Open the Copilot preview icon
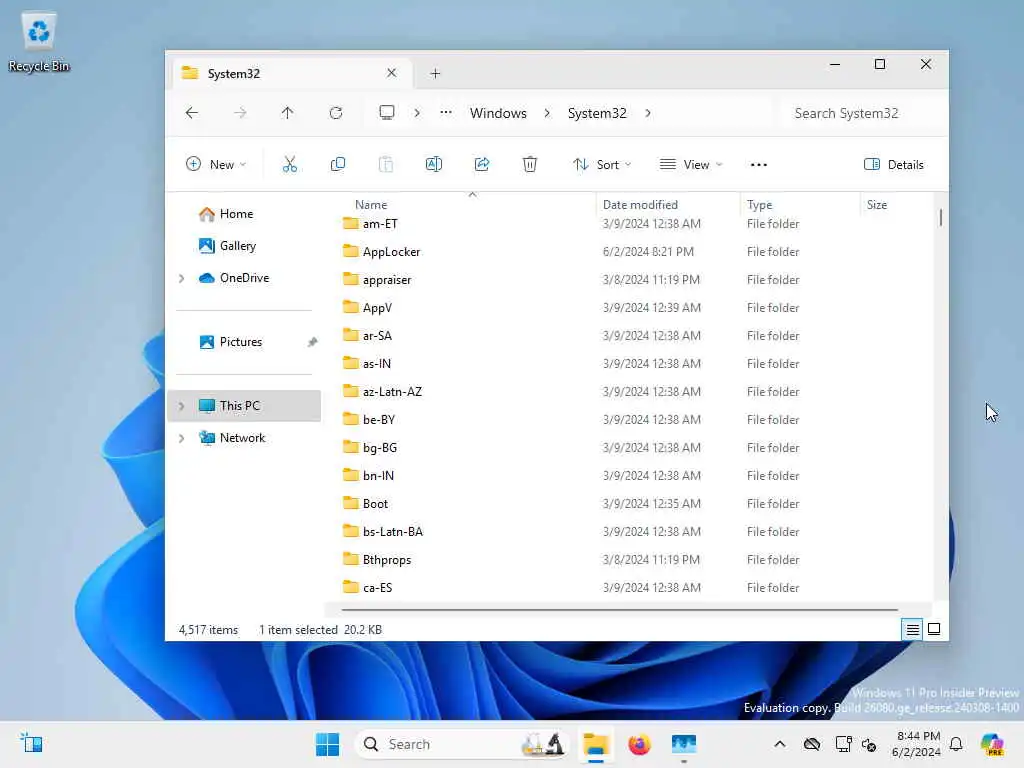 [x=992, y=744]
